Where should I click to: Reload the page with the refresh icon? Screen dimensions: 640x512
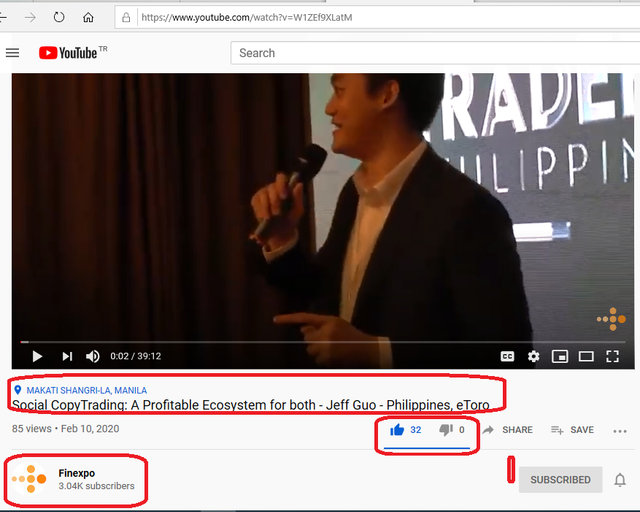pos(59,18)
